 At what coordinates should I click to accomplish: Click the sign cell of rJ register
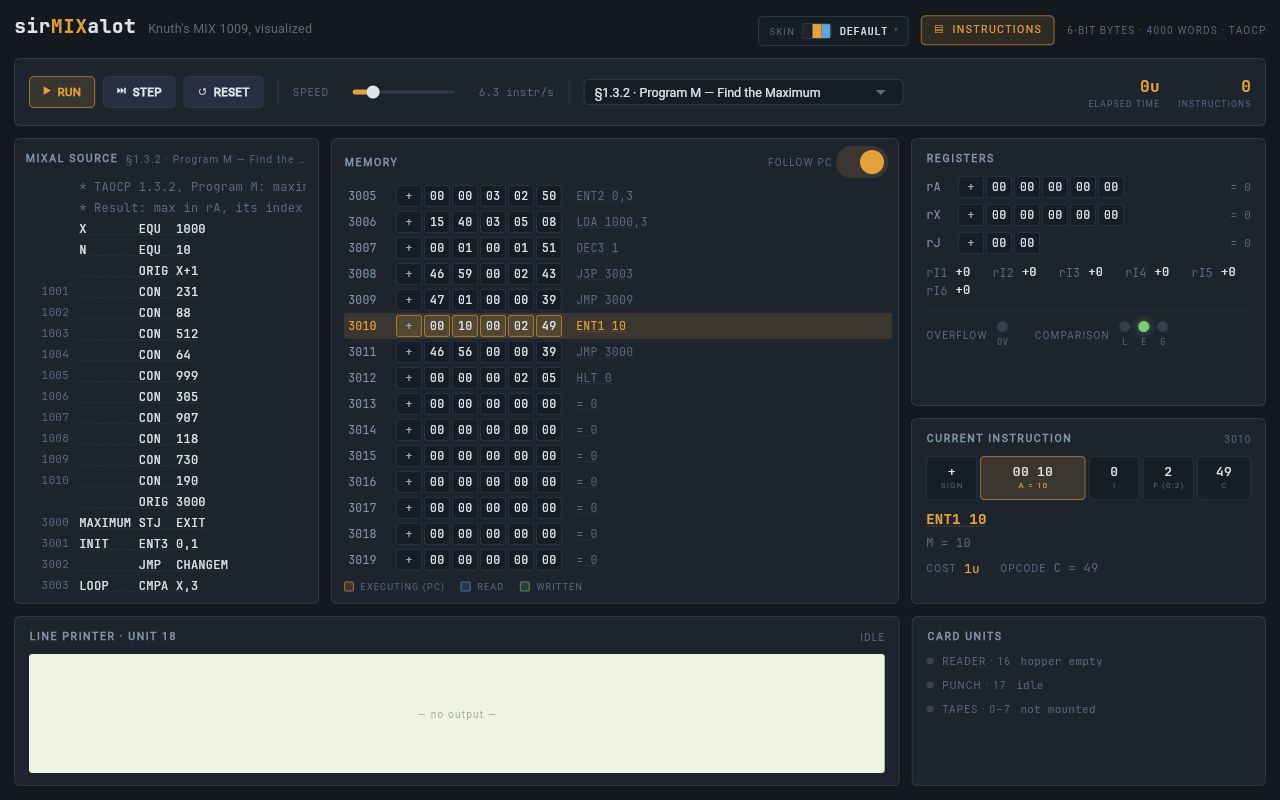click(x=970, y=243)
